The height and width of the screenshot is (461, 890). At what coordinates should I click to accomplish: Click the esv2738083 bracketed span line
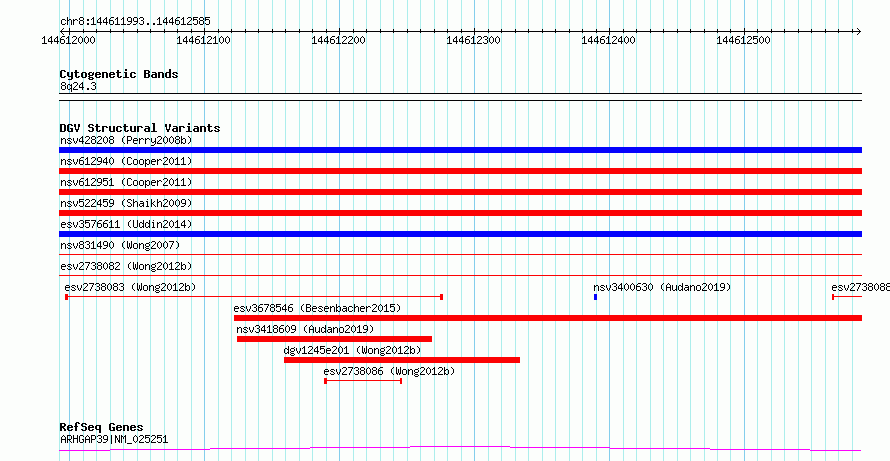(x=254, y=297)
